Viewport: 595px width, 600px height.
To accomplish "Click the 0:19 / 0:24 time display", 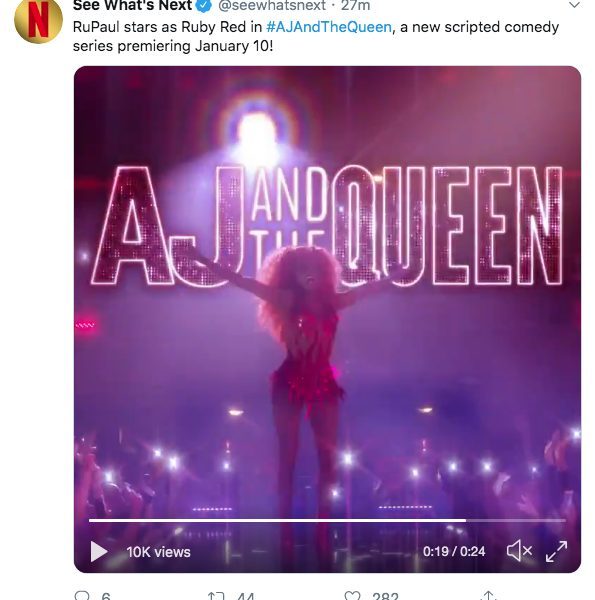I will (454, 551).
